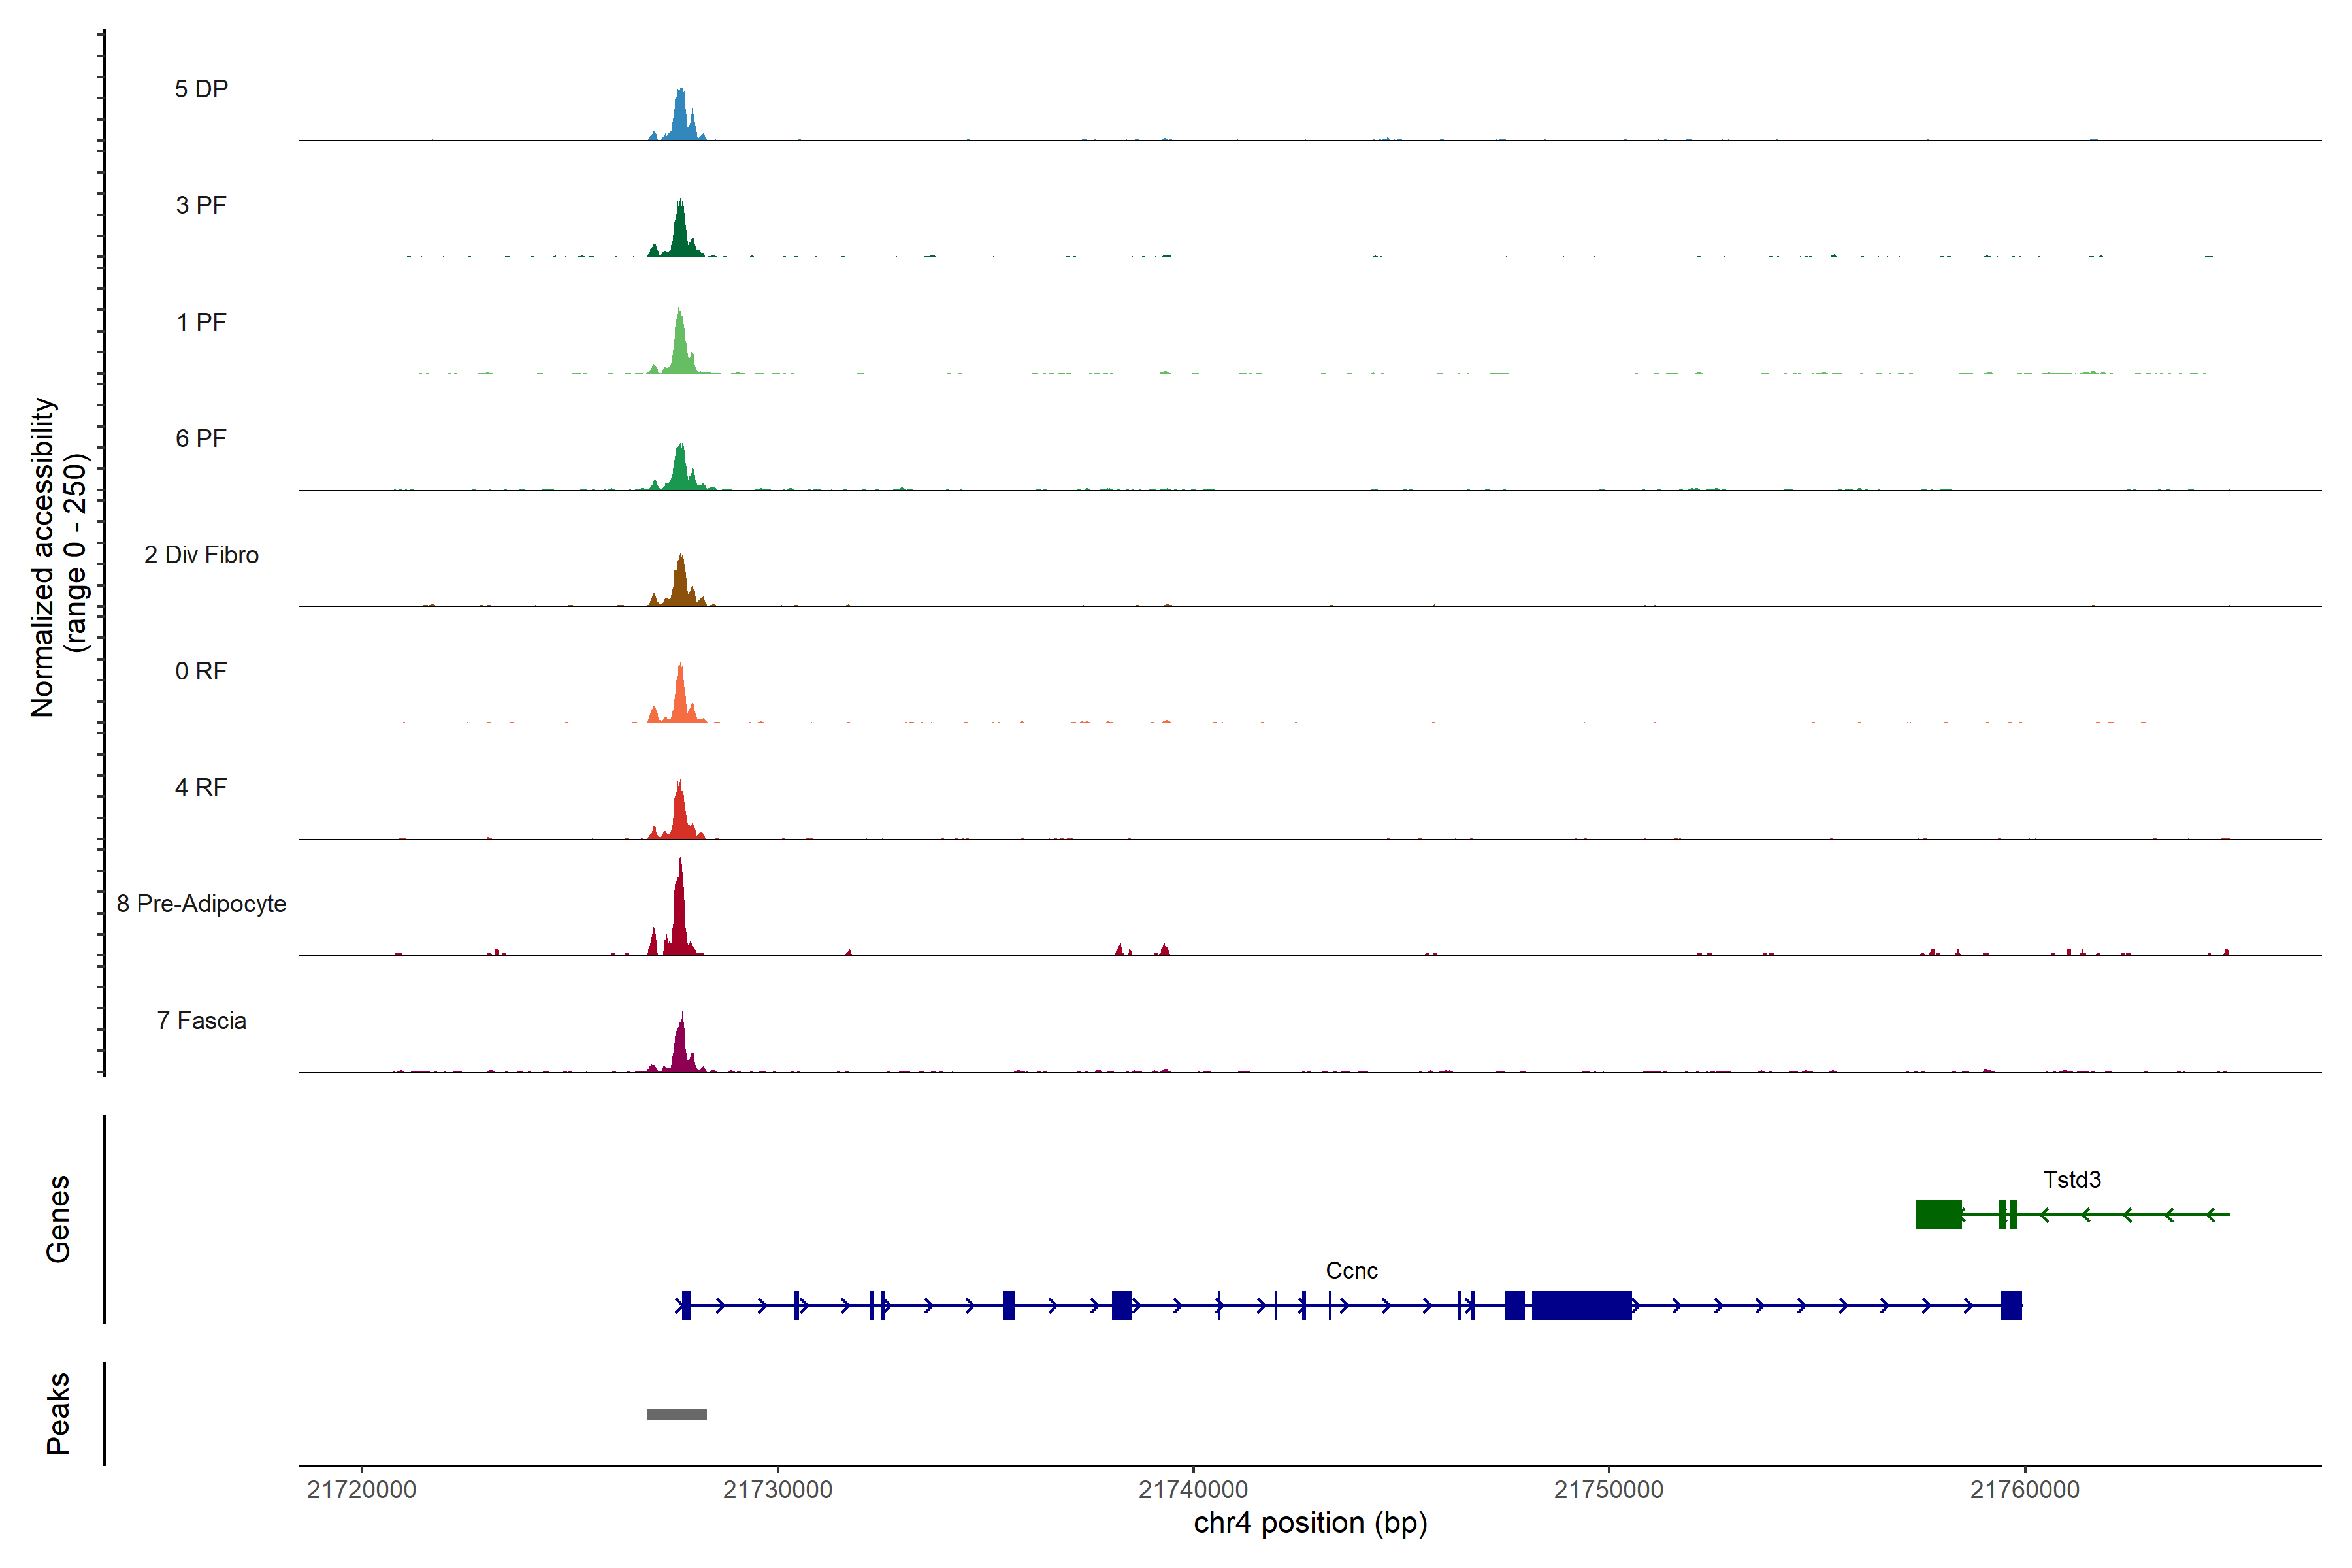The height and width of the screenshot is (1568, 2352).
Task: Click the 21740000 axis tick label
Action: point(1193,1490)
